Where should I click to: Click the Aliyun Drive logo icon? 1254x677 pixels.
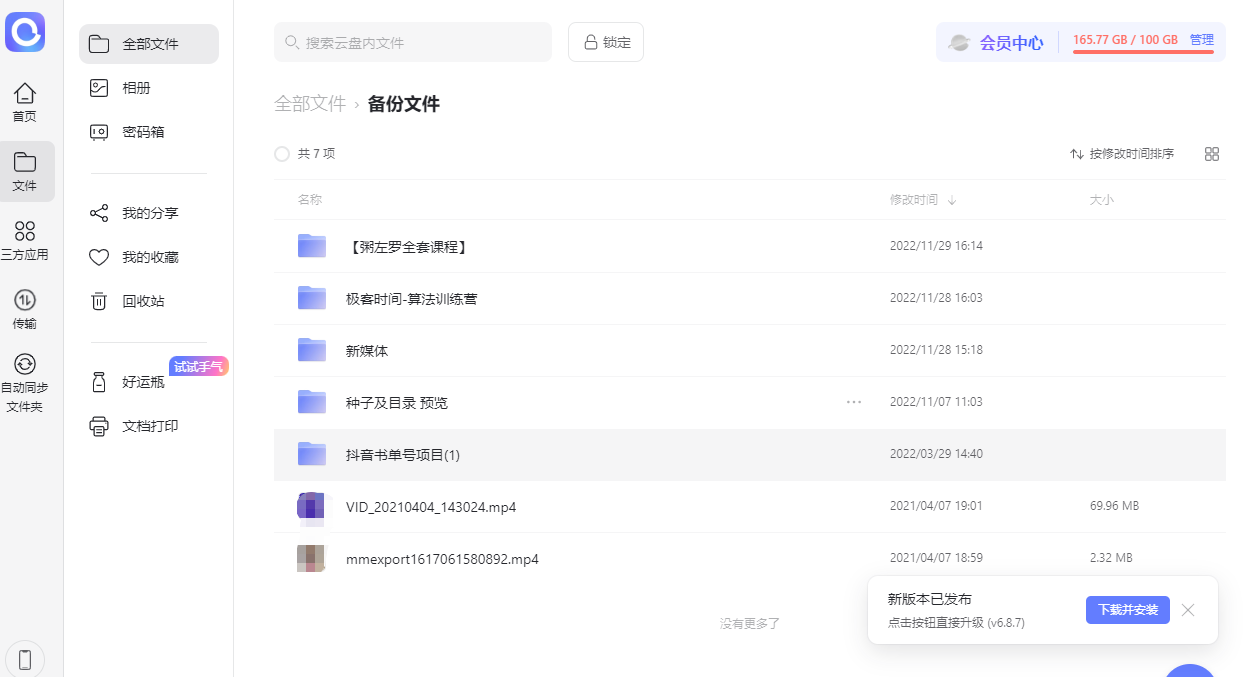point(25,31)
